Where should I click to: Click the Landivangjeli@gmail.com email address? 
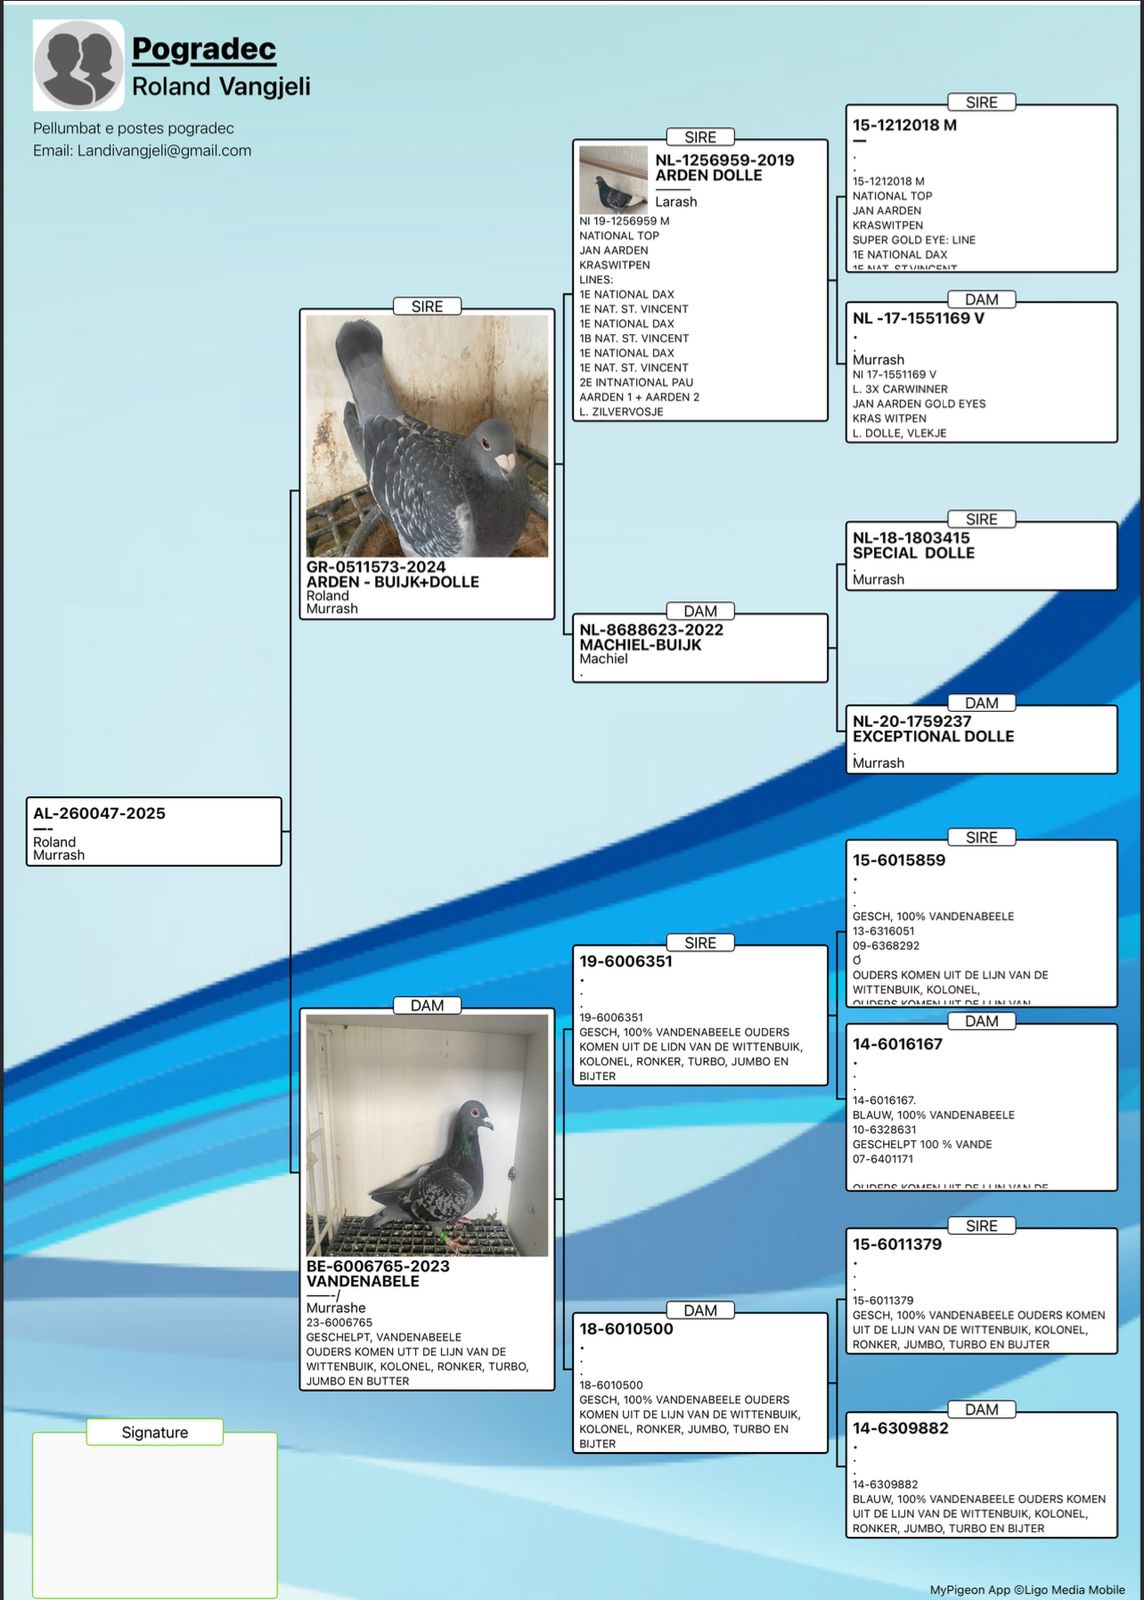pyautogui.click(x=164, y=151)
